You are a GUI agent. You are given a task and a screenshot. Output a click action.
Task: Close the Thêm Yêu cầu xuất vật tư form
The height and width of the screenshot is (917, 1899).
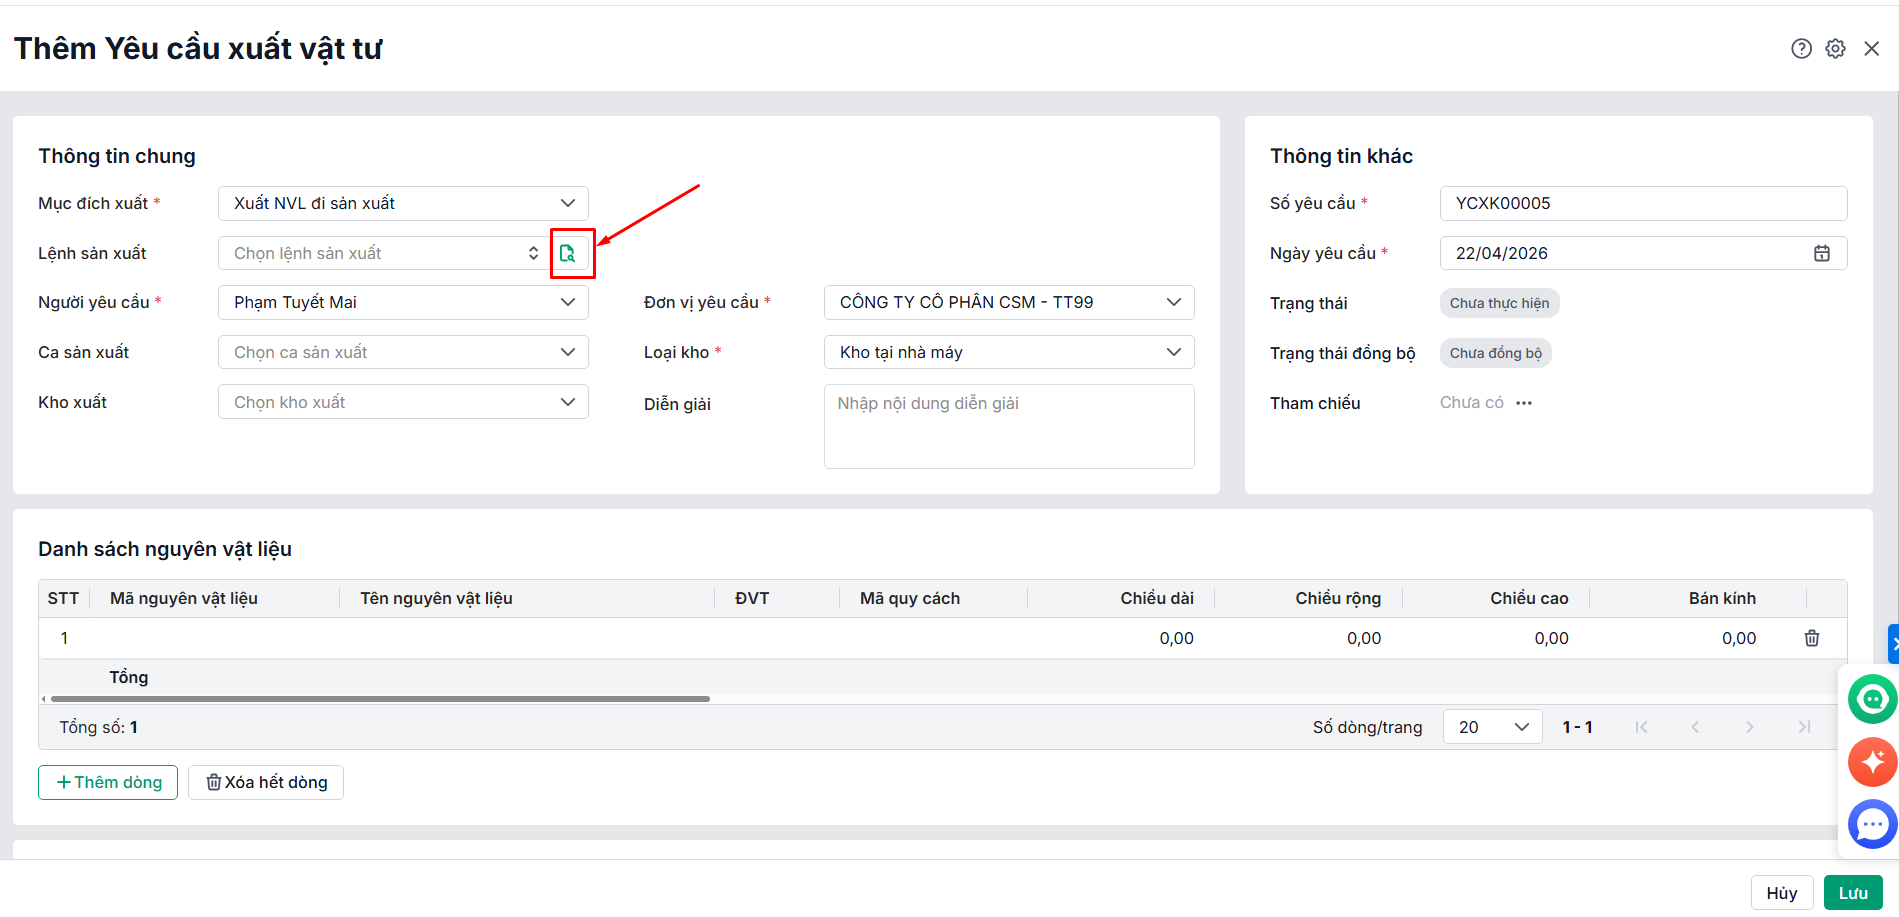(1871, 49)
